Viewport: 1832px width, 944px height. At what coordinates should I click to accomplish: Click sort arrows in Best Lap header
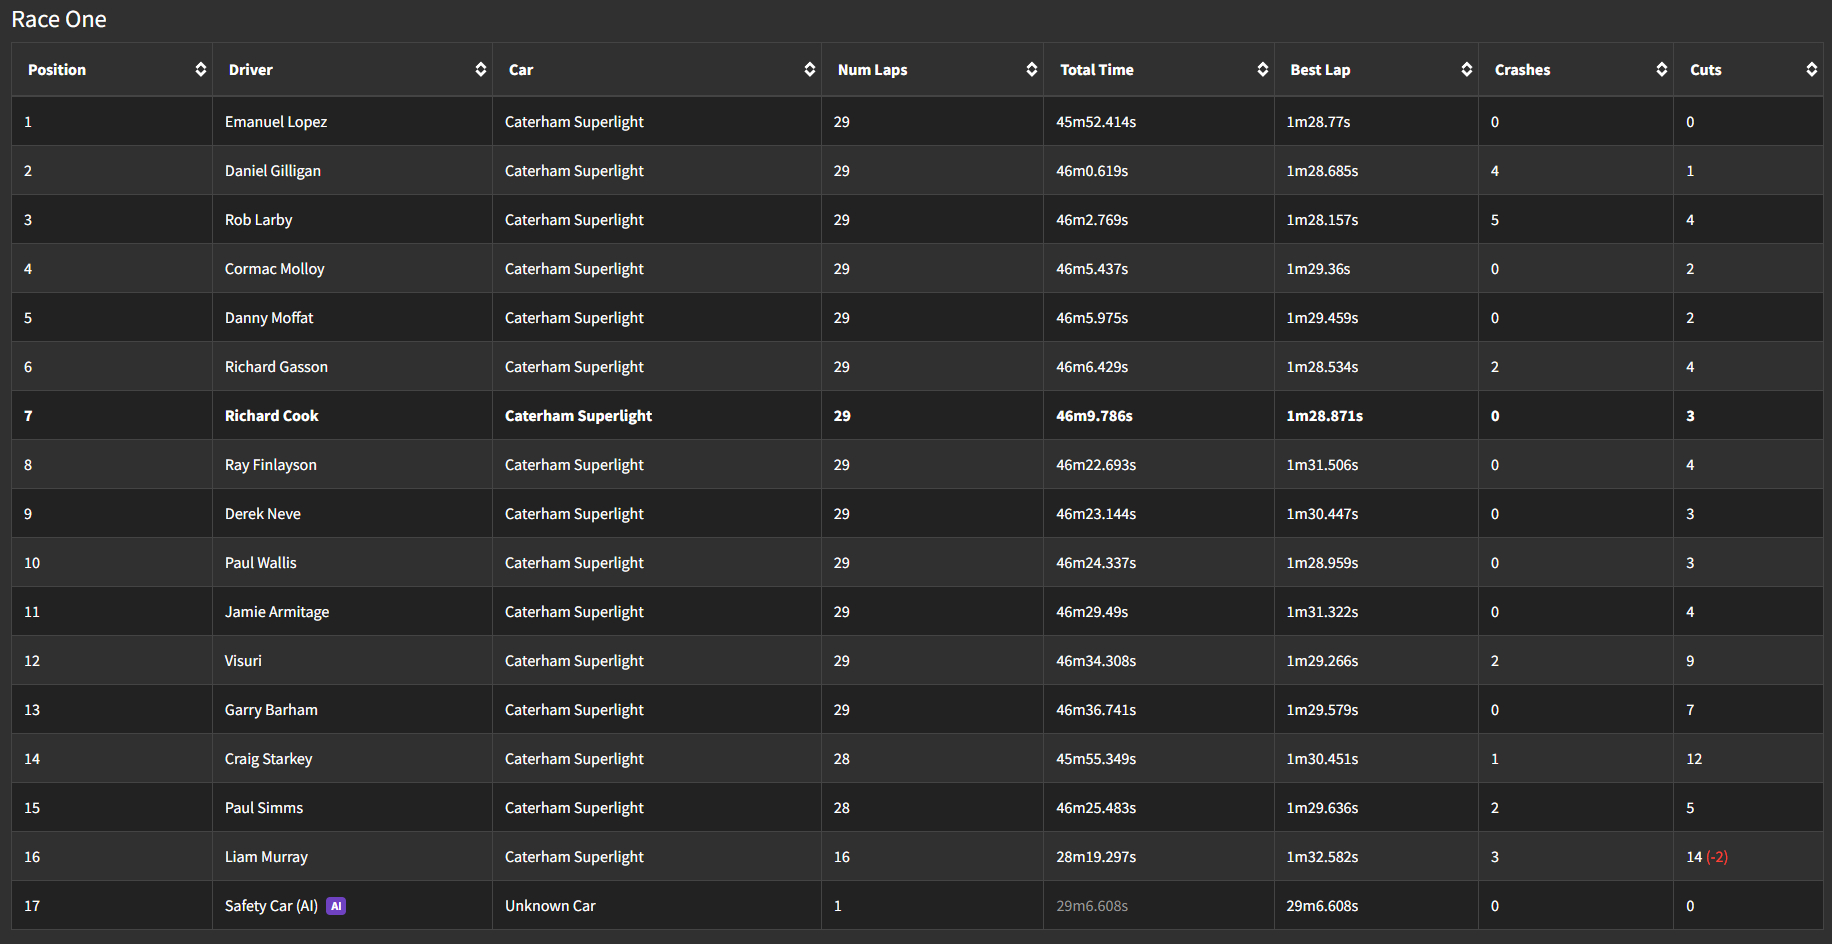point(1467,70)
